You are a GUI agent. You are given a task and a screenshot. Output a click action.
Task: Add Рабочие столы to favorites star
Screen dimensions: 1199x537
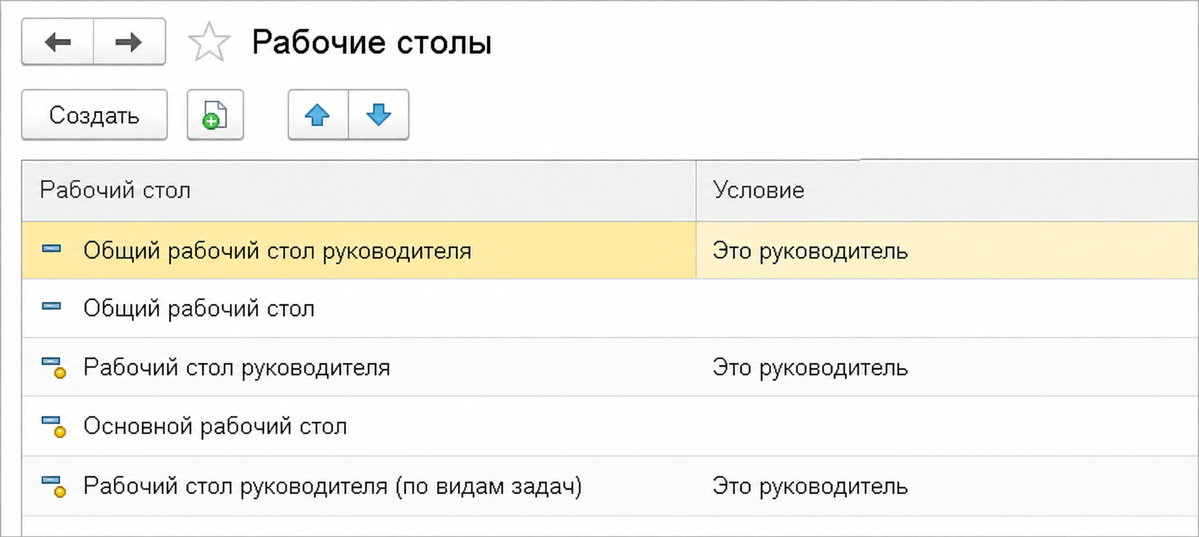(209, 43)
